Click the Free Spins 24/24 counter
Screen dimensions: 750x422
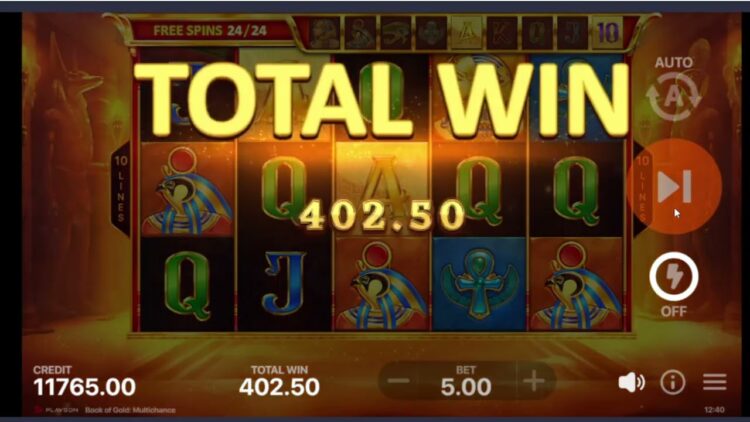point(210,31)
